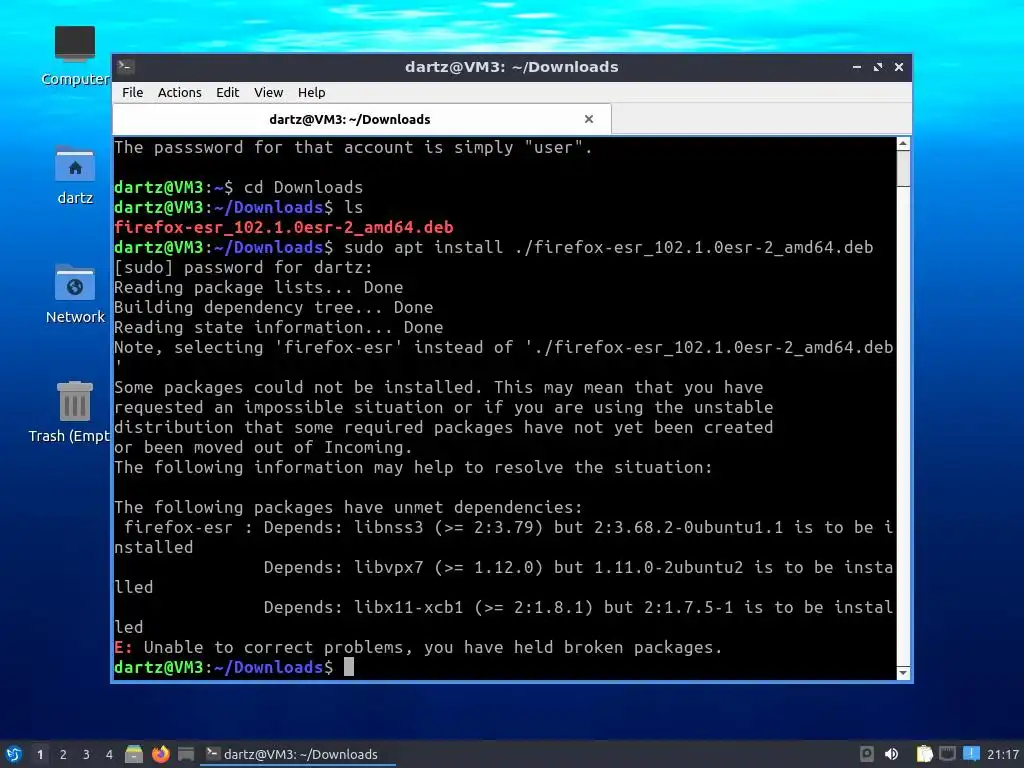
Task: Launch Firefox from the taskbar
Action: click(x=161, y=754)
